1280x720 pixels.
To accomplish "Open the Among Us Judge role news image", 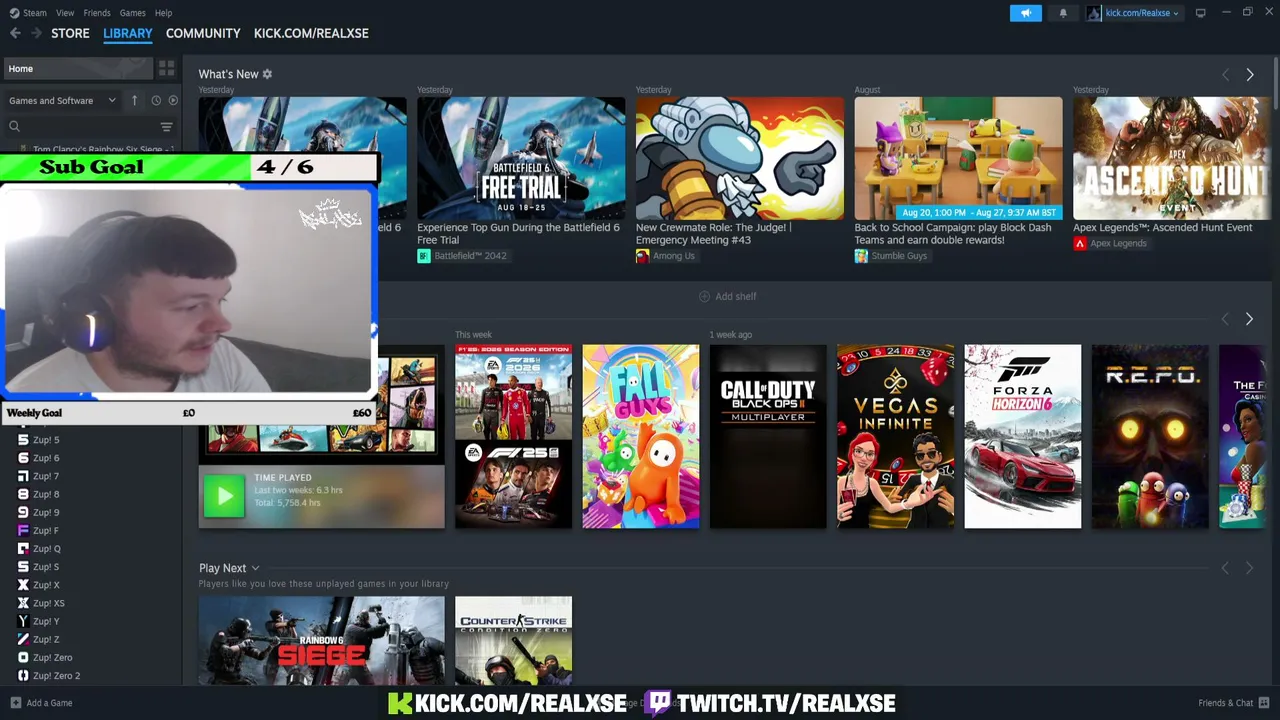I will [x=739, y=158].
